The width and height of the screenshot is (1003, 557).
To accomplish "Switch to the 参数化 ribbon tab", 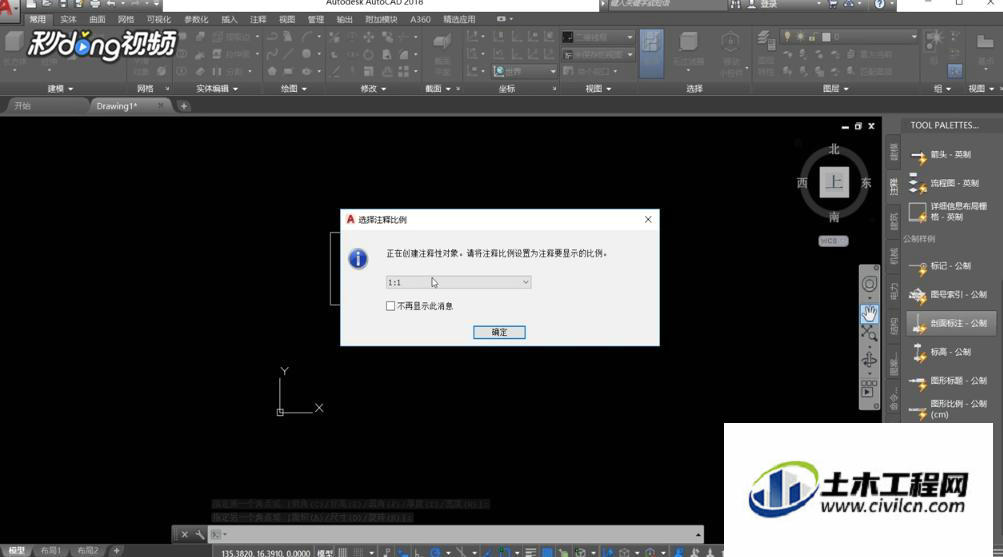I will coord(196,20).
